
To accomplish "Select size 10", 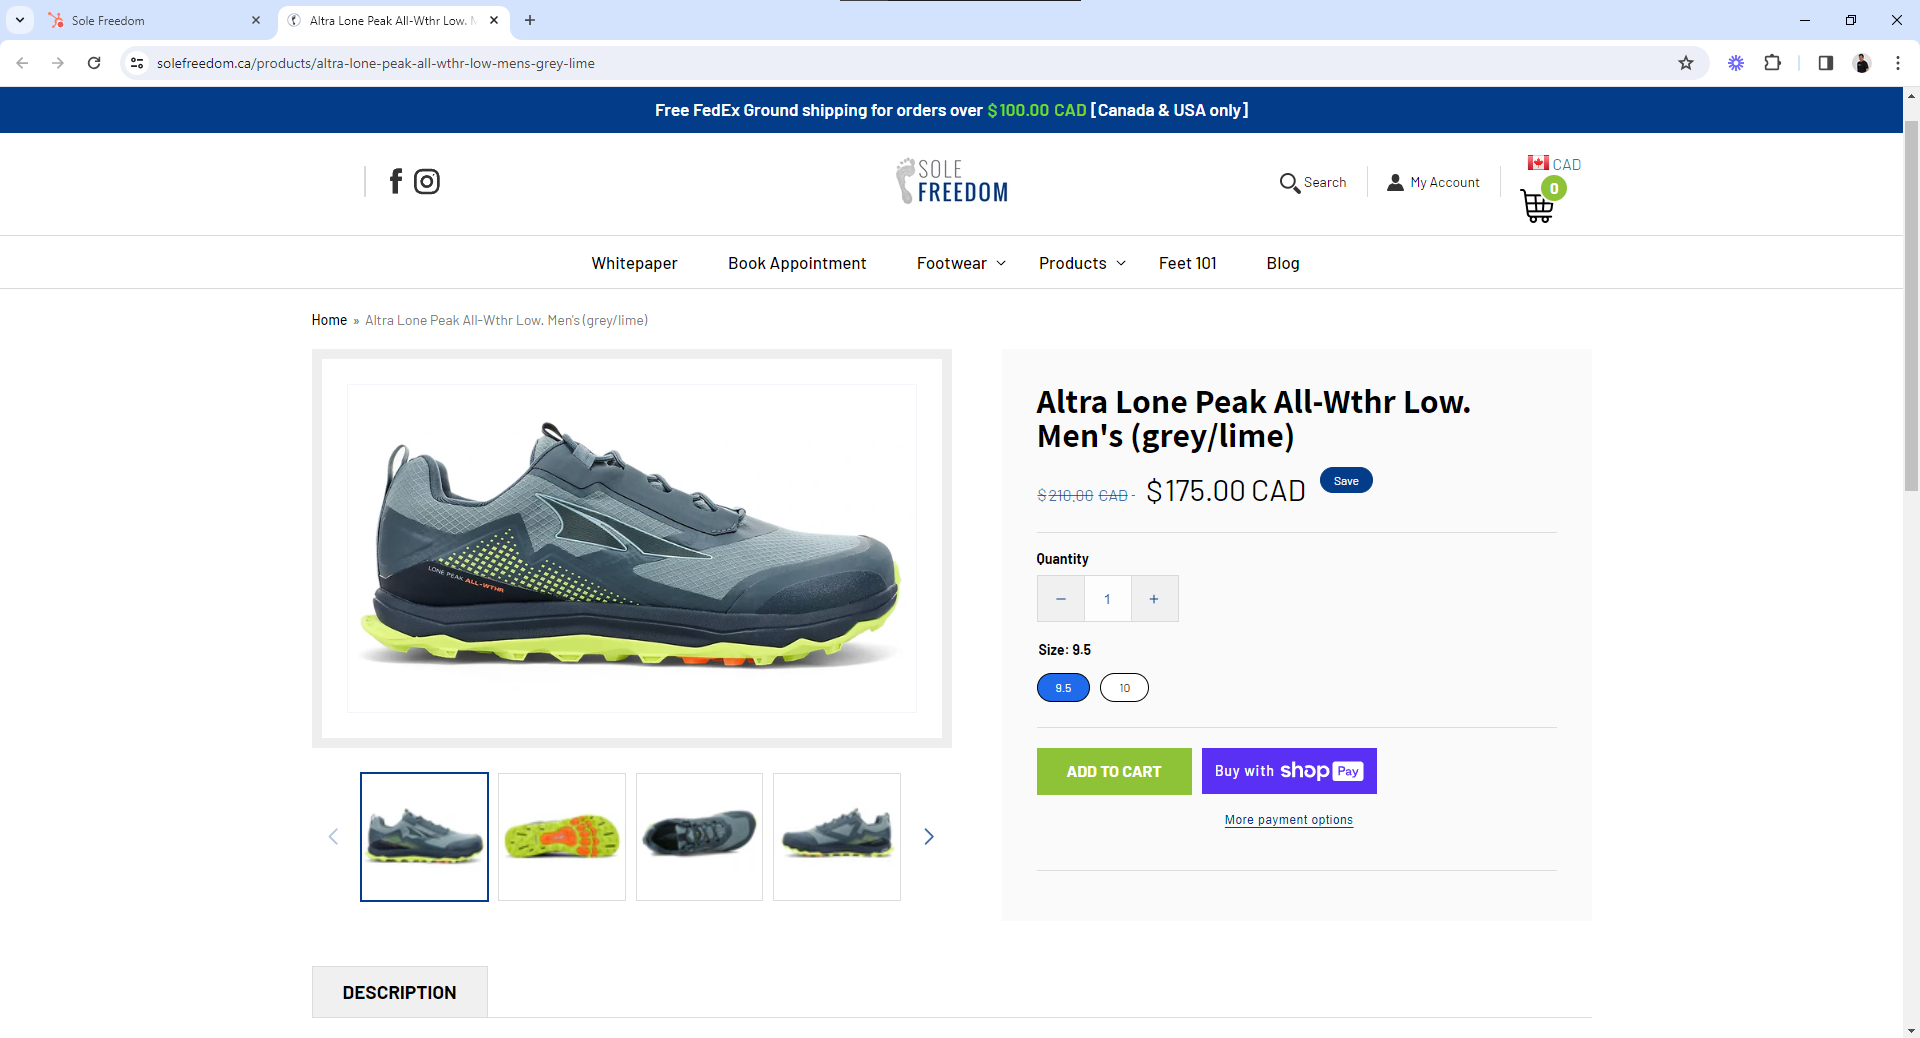I will 1124,688.
